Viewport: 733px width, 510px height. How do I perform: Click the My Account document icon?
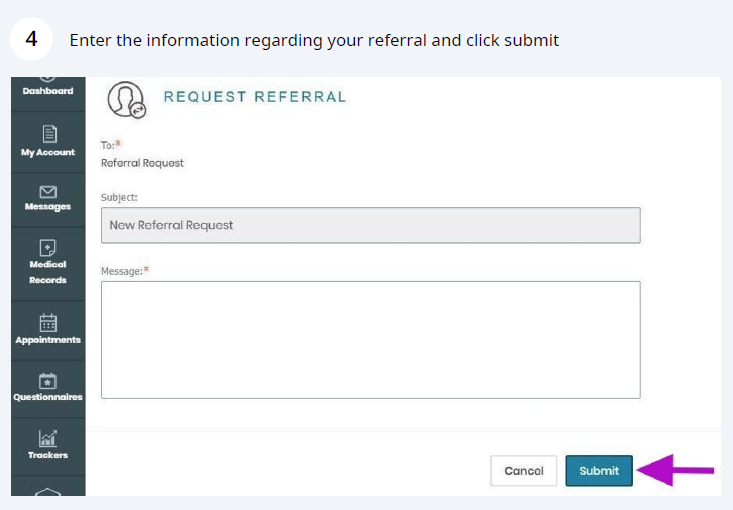tap(48, 133)
